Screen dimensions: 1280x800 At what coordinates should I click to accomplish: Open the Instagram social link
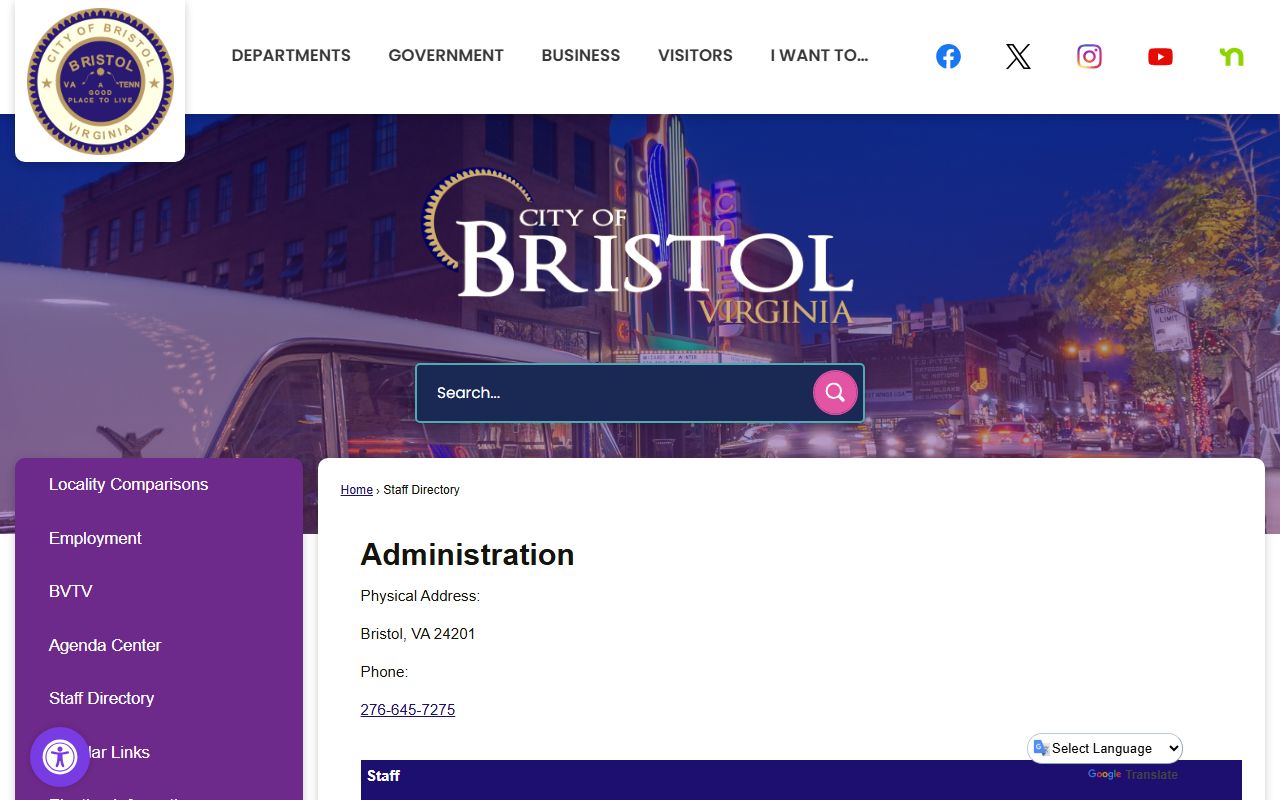pyautogui.click(x=1089, y=57)
